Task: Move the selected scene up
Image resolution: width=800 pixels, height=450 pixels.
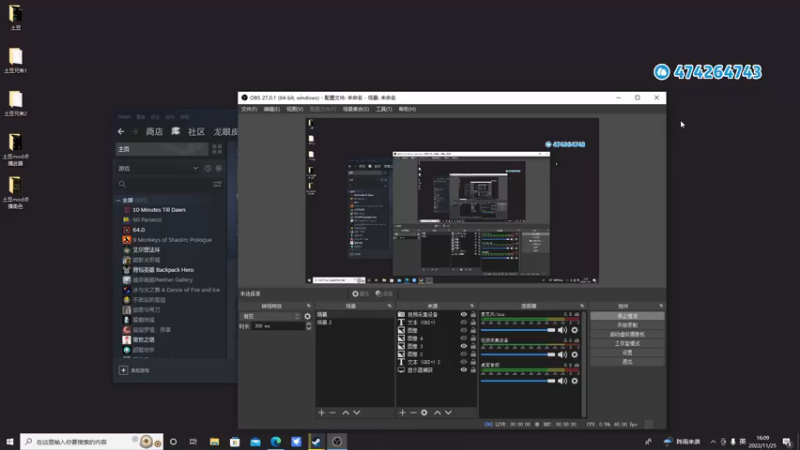Action: pos(346,412)
